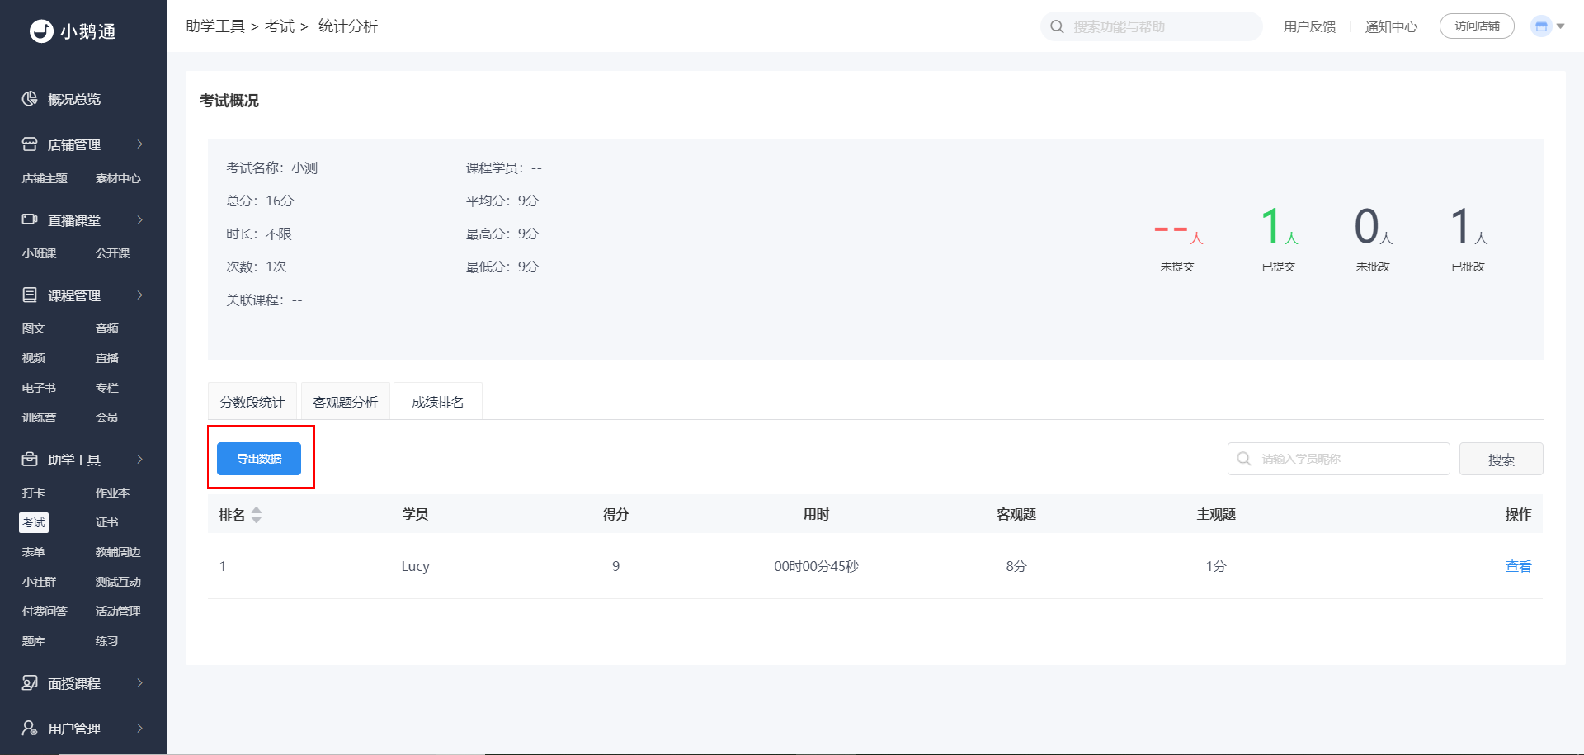Image resolution: width=1584 pixels, height=755 pixels.
Task: Open 表单 in sidebar
Action: click(33, 552)
